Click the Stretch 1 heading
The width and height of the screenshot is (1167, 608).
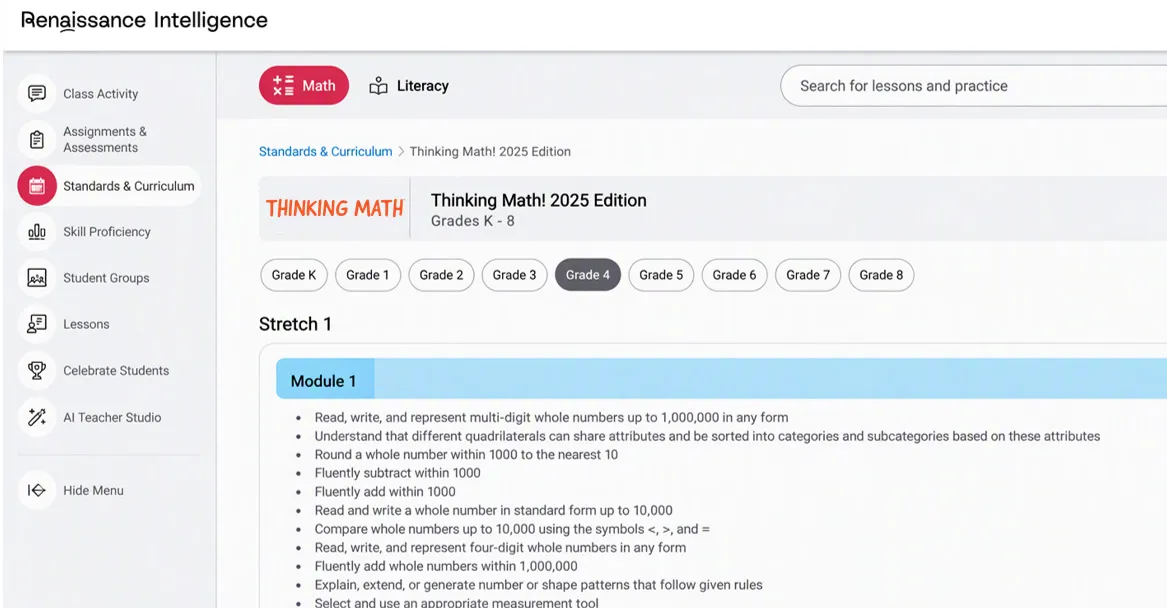point(295,324)
